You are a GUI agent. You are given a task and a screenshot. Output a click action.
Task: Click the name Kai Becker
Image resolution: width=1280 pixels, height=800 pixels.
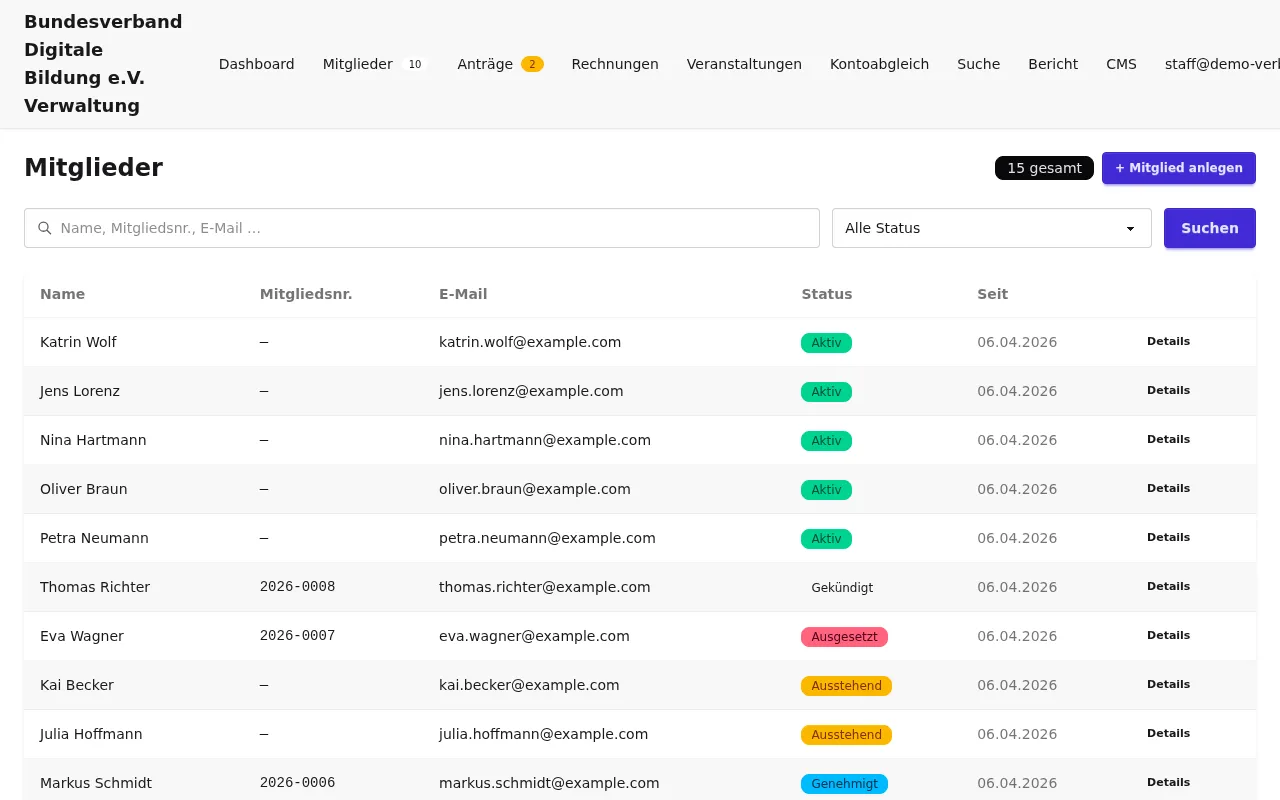(x=77, y=685)
